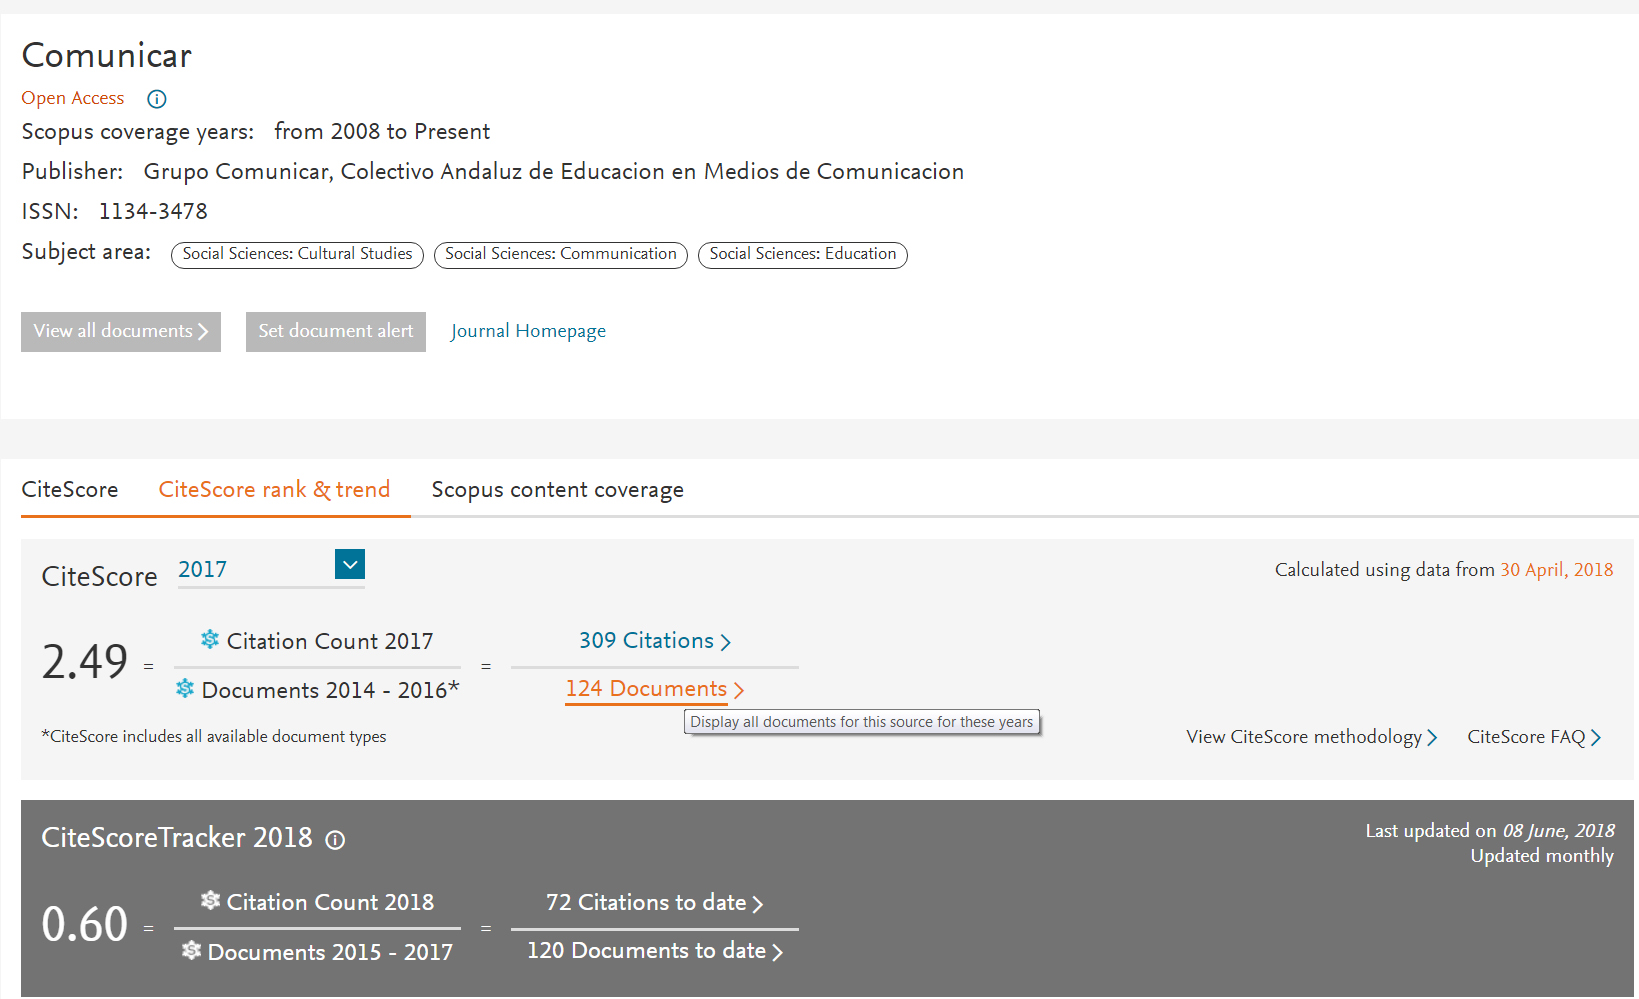Image resolution: width=1639 pixels, height=999 pixels.
Task: Switch to the CiteScore tab
Action: click(x=70, y=490)
